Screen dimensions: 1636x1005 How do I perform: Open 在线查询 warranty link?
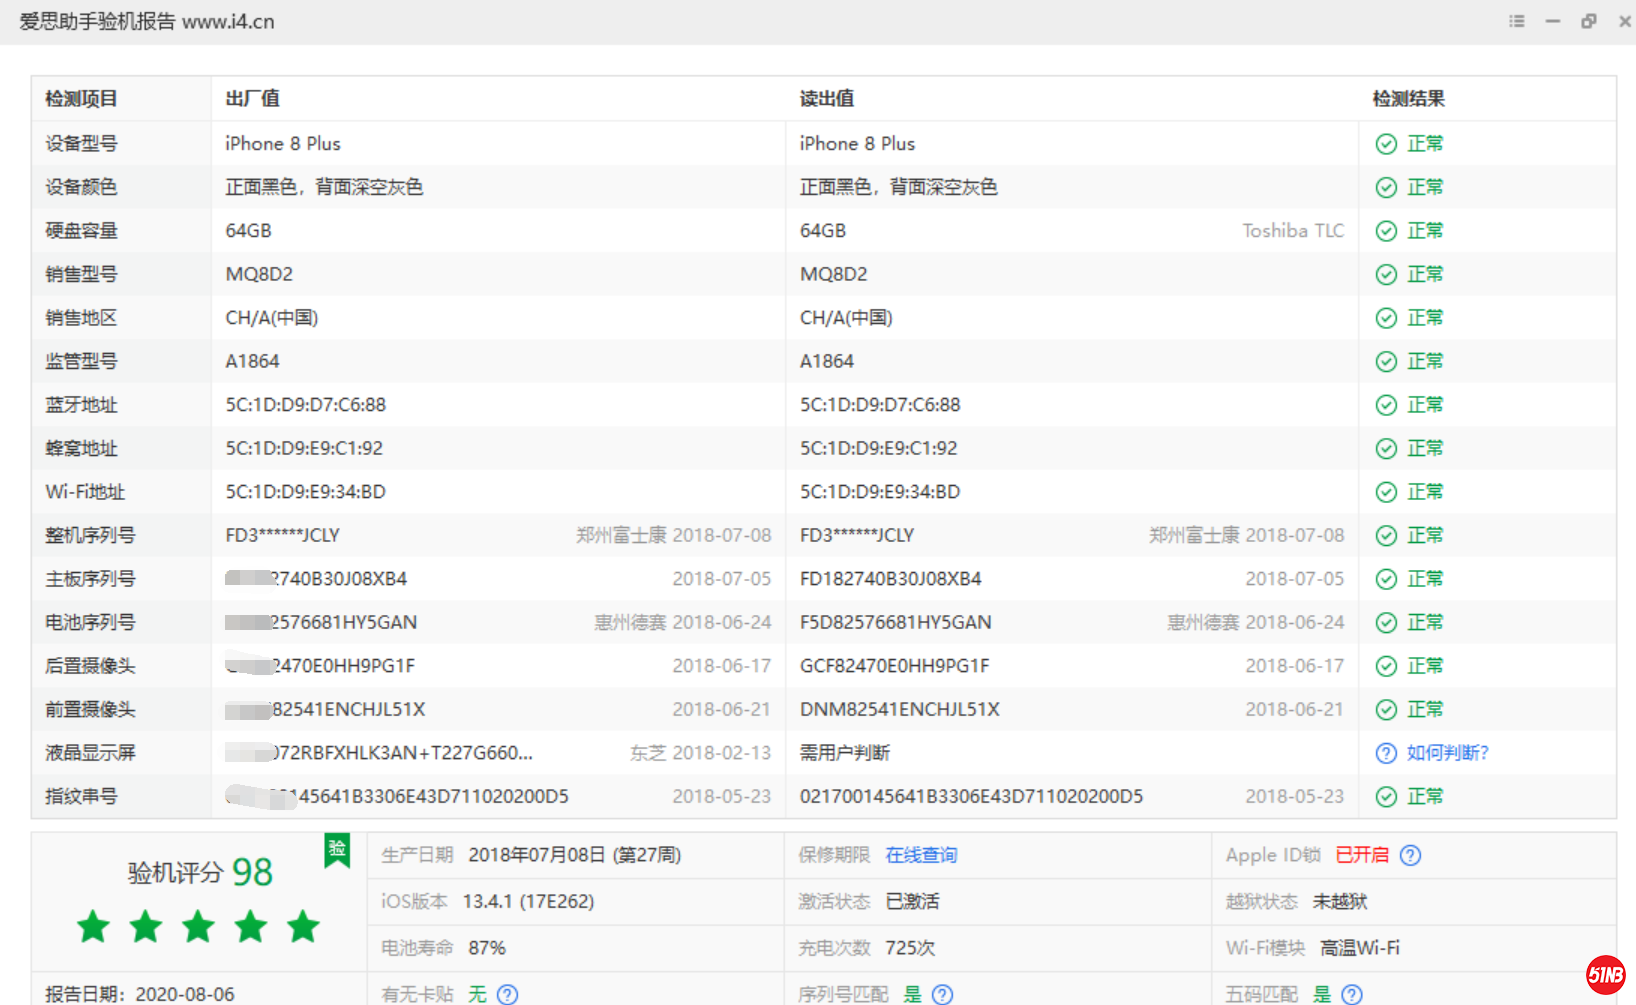pos(921,855)
